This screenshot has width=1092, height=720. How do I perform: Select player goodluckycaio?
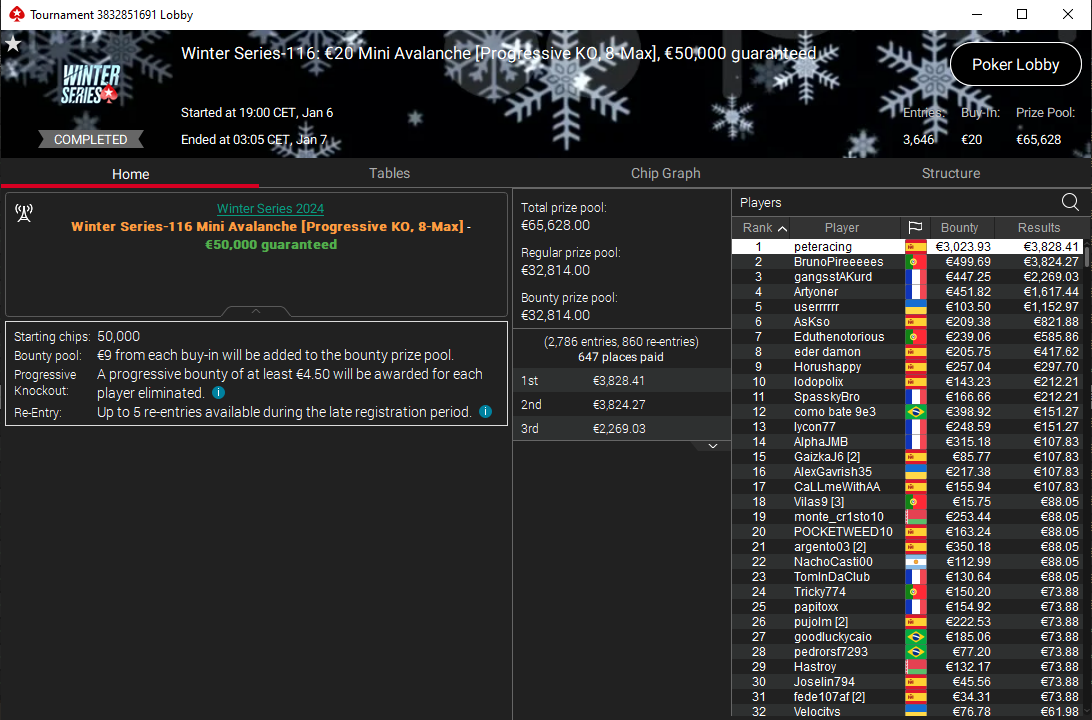[x=907, y=636]
